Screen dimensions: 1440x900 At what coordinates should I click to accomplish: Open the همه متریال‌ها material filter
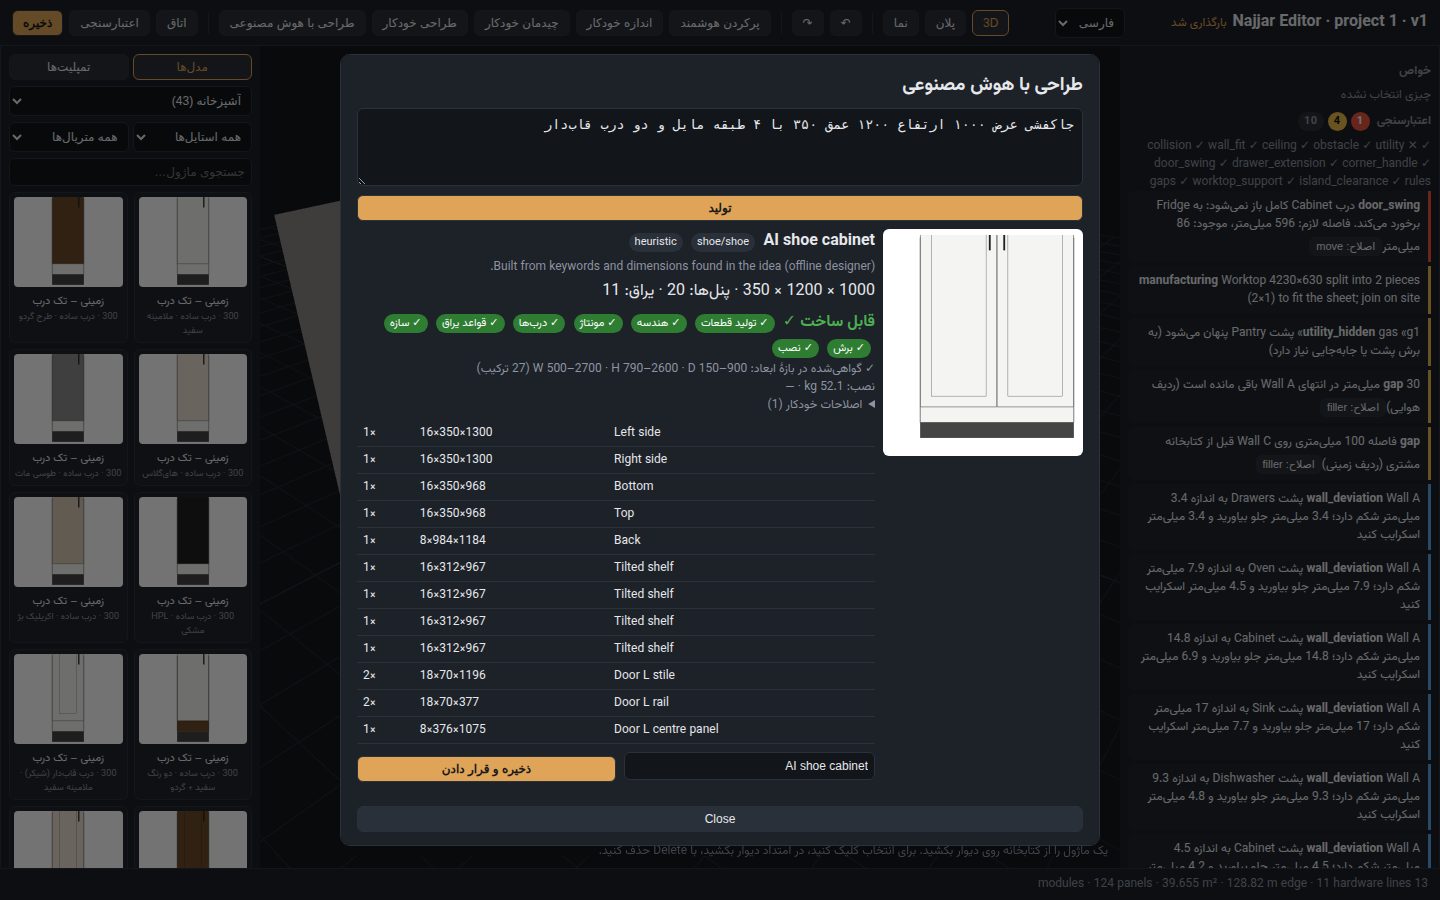[69, 137]
